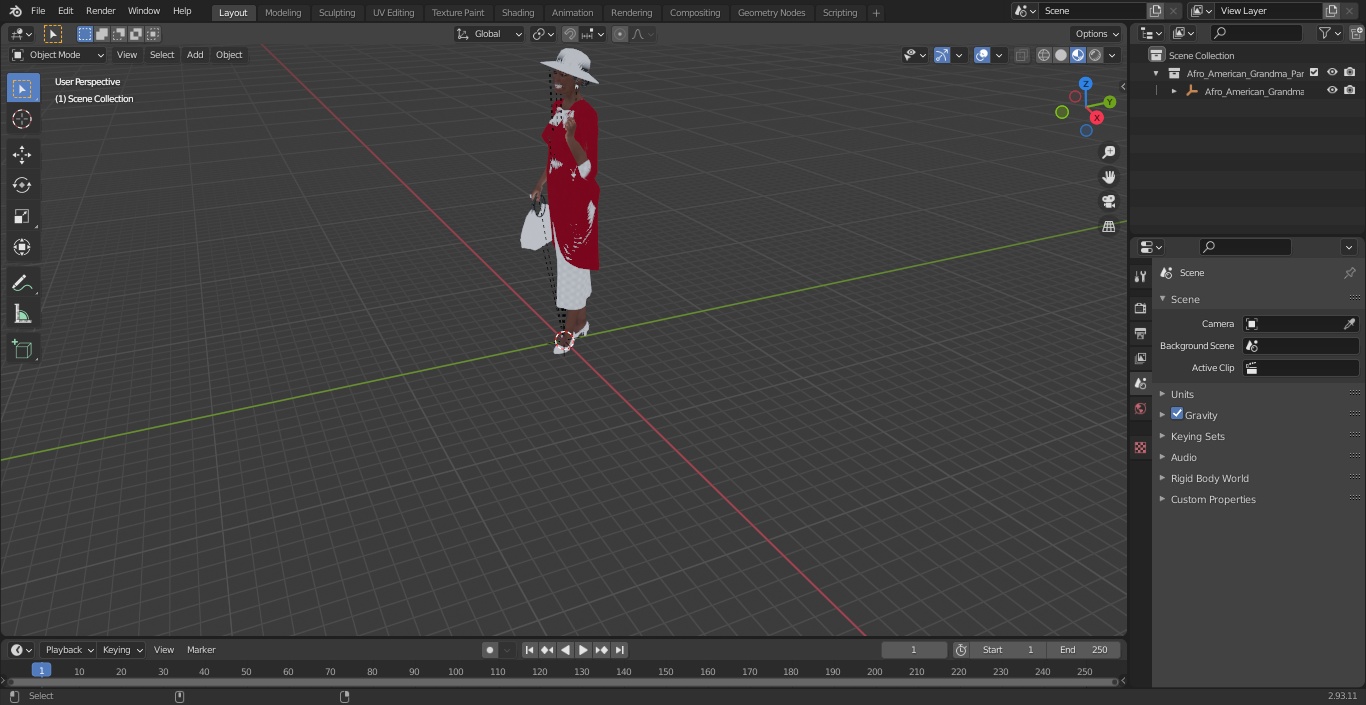Toggle snapping magnet icon
1366x705 pixels.
coord(570,34)
